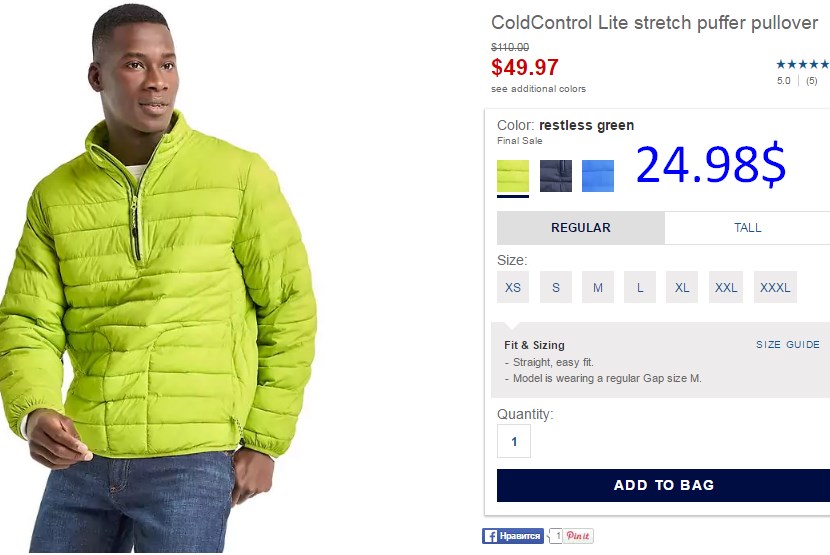The width and height of the screenshot is (830, 555).
Task: Open the SIZE GUIDE link
Action: click(788, 344)
